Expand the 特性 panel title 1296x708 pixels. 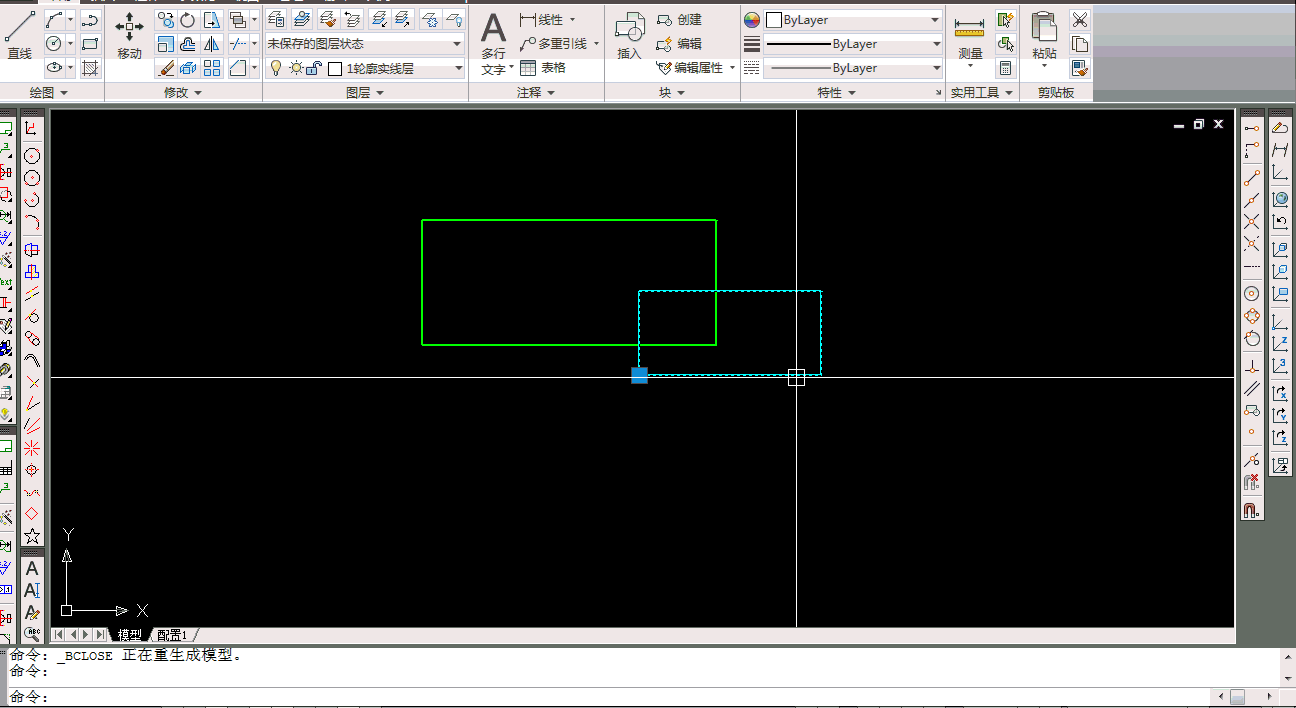[837, 92]
